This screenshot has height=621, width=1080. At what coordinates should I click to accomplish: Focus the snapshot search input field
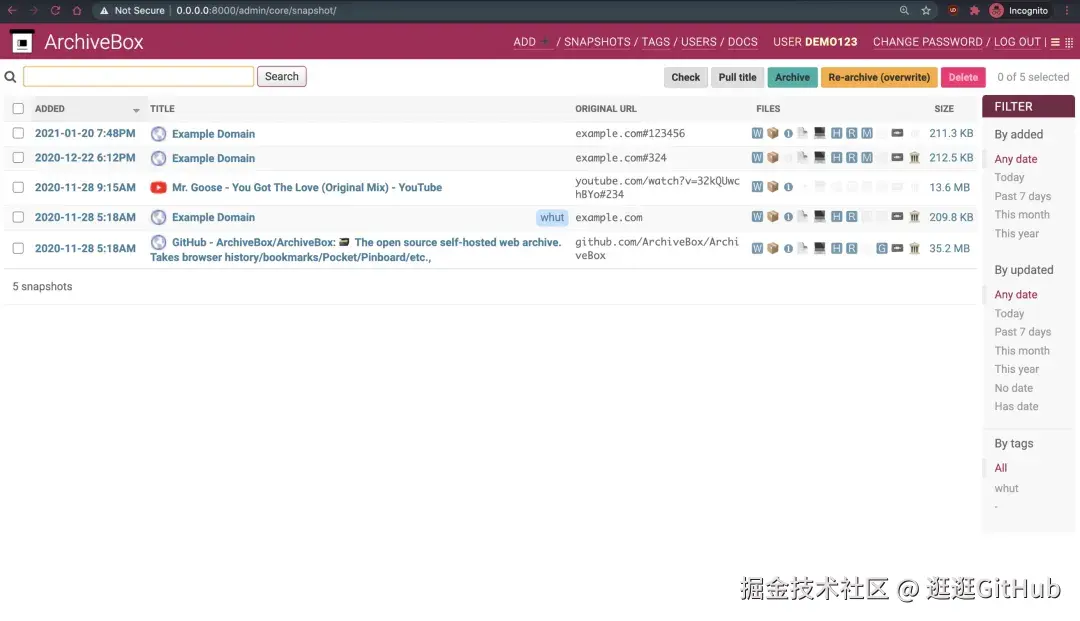coord(138,76)
